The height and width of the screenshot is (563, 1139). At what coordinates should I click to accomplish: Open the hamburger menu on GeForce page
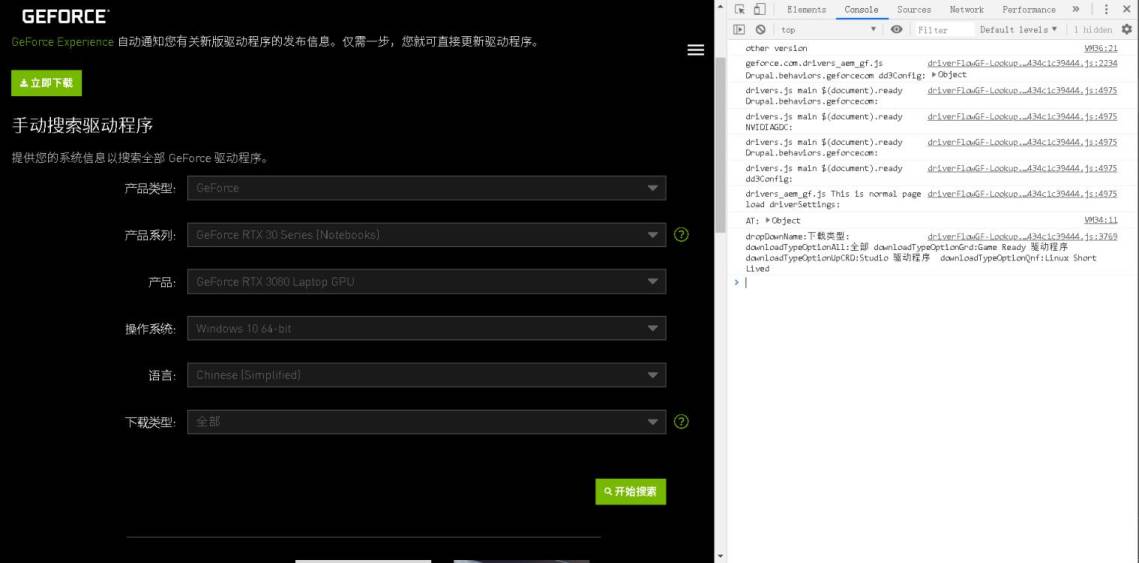(x=695, y=49)
